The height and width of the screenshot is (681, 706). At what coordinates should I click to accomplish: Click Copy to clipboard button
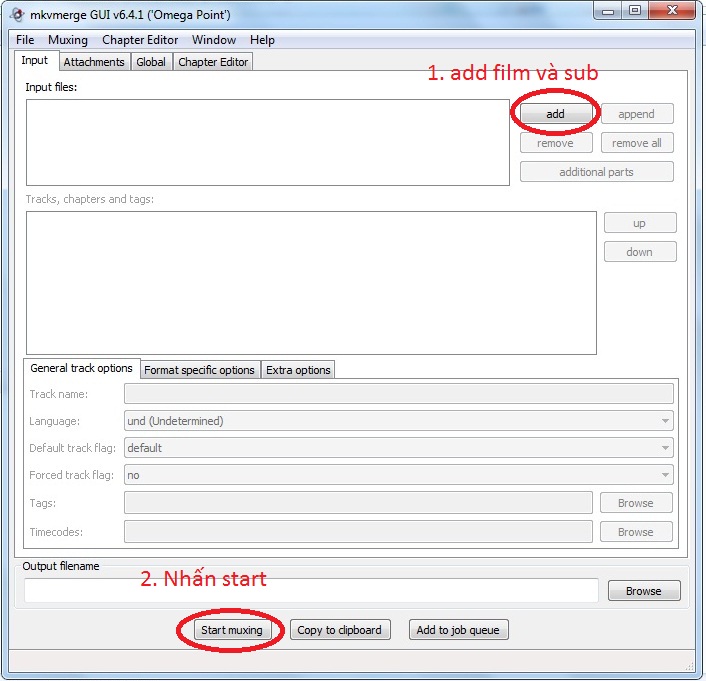click(339, 630)
